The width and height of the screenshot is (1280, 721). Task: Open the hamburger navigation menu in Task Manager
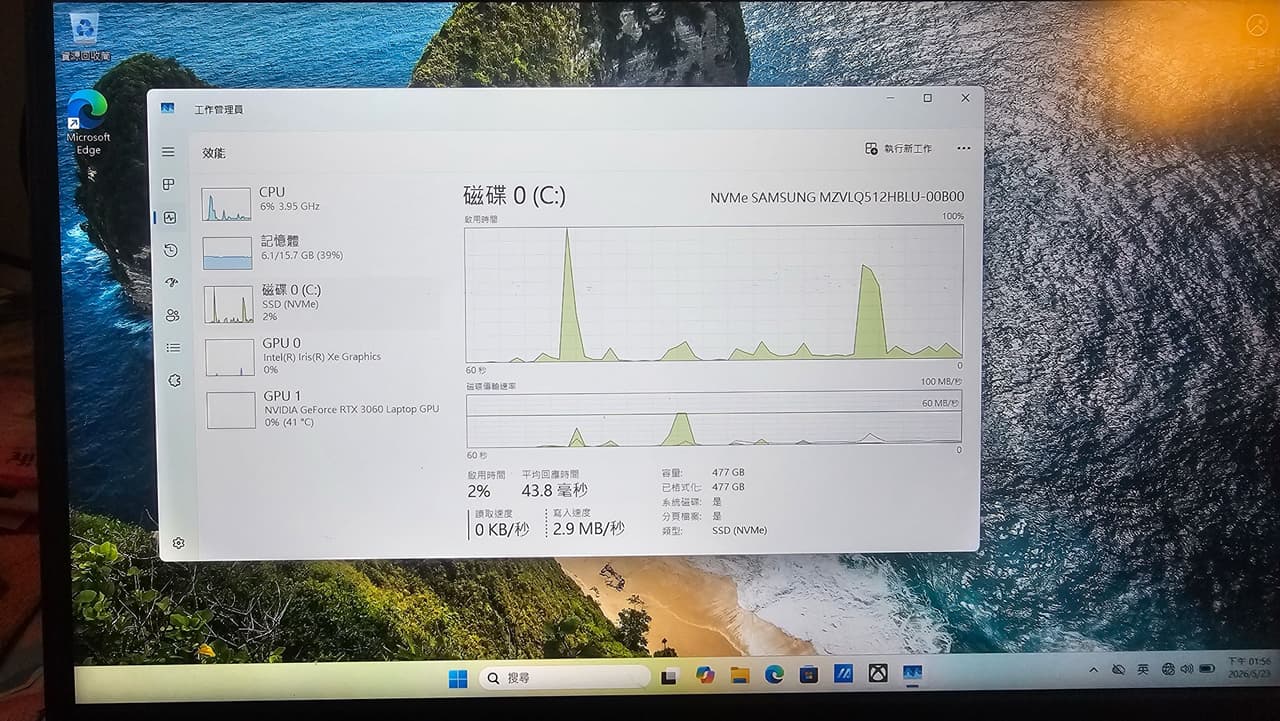coord(168,152)
